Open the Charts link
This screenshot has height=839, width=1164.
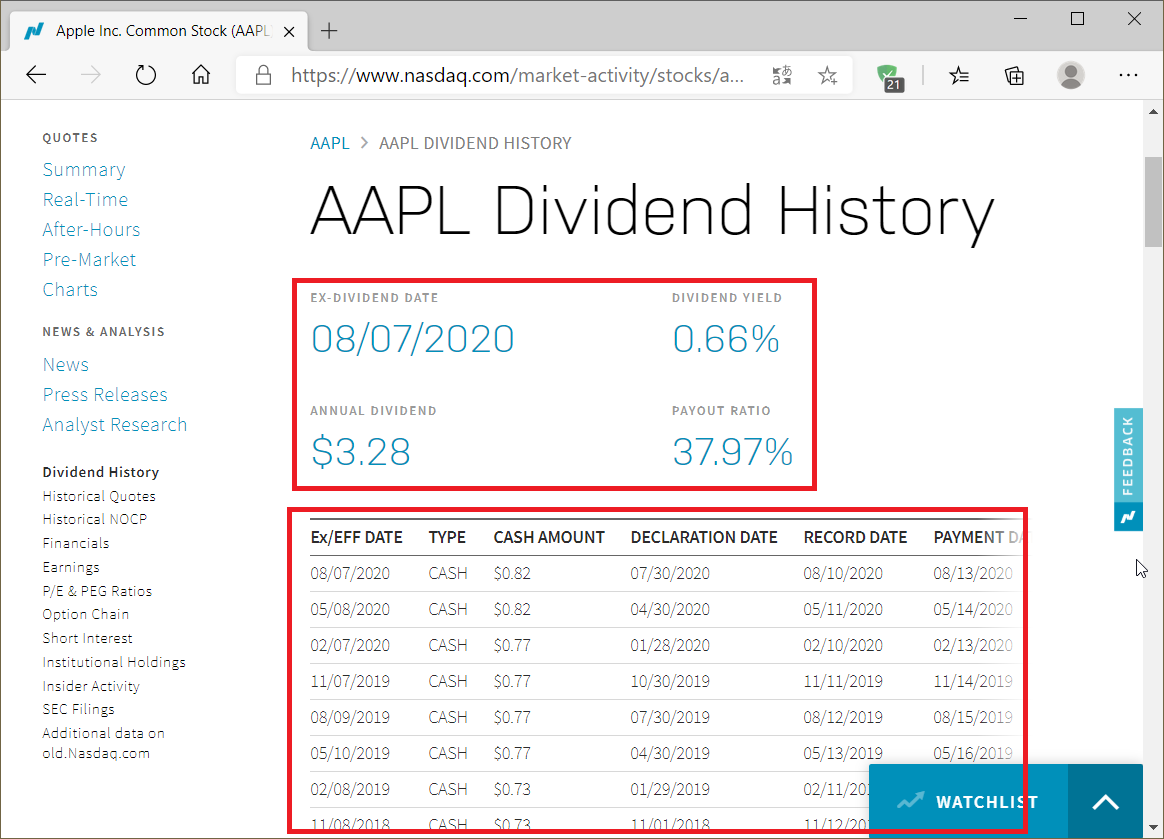(70, 290)
